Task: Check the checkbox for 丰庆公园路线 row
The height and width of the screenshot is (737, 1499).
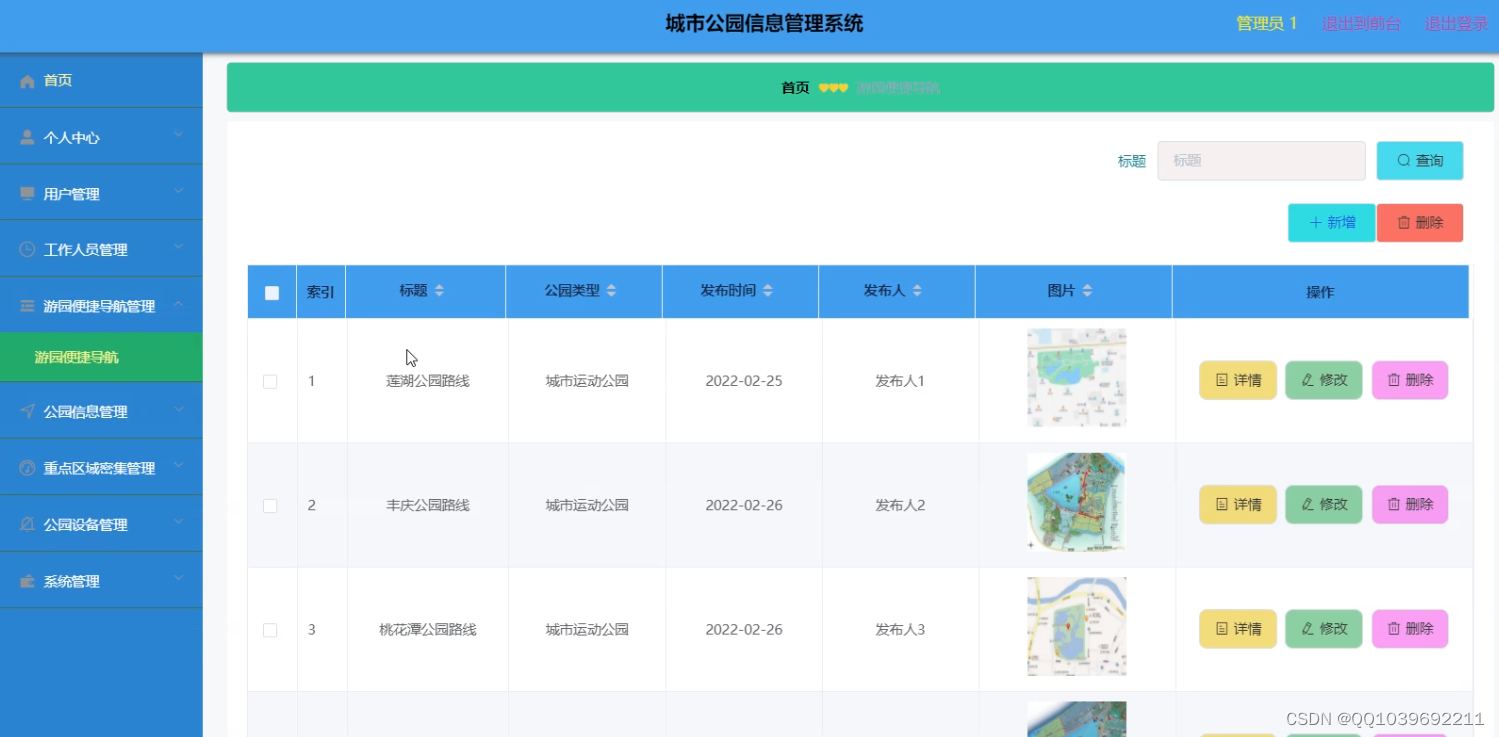Action: (271, 505)
